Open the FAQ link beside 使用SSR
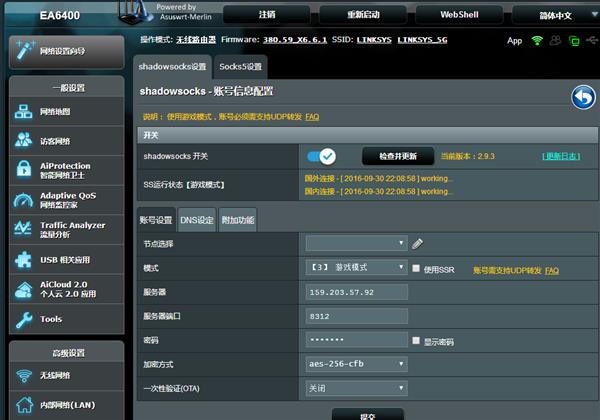Screen dimensions: 600x420 coord(552,271)
